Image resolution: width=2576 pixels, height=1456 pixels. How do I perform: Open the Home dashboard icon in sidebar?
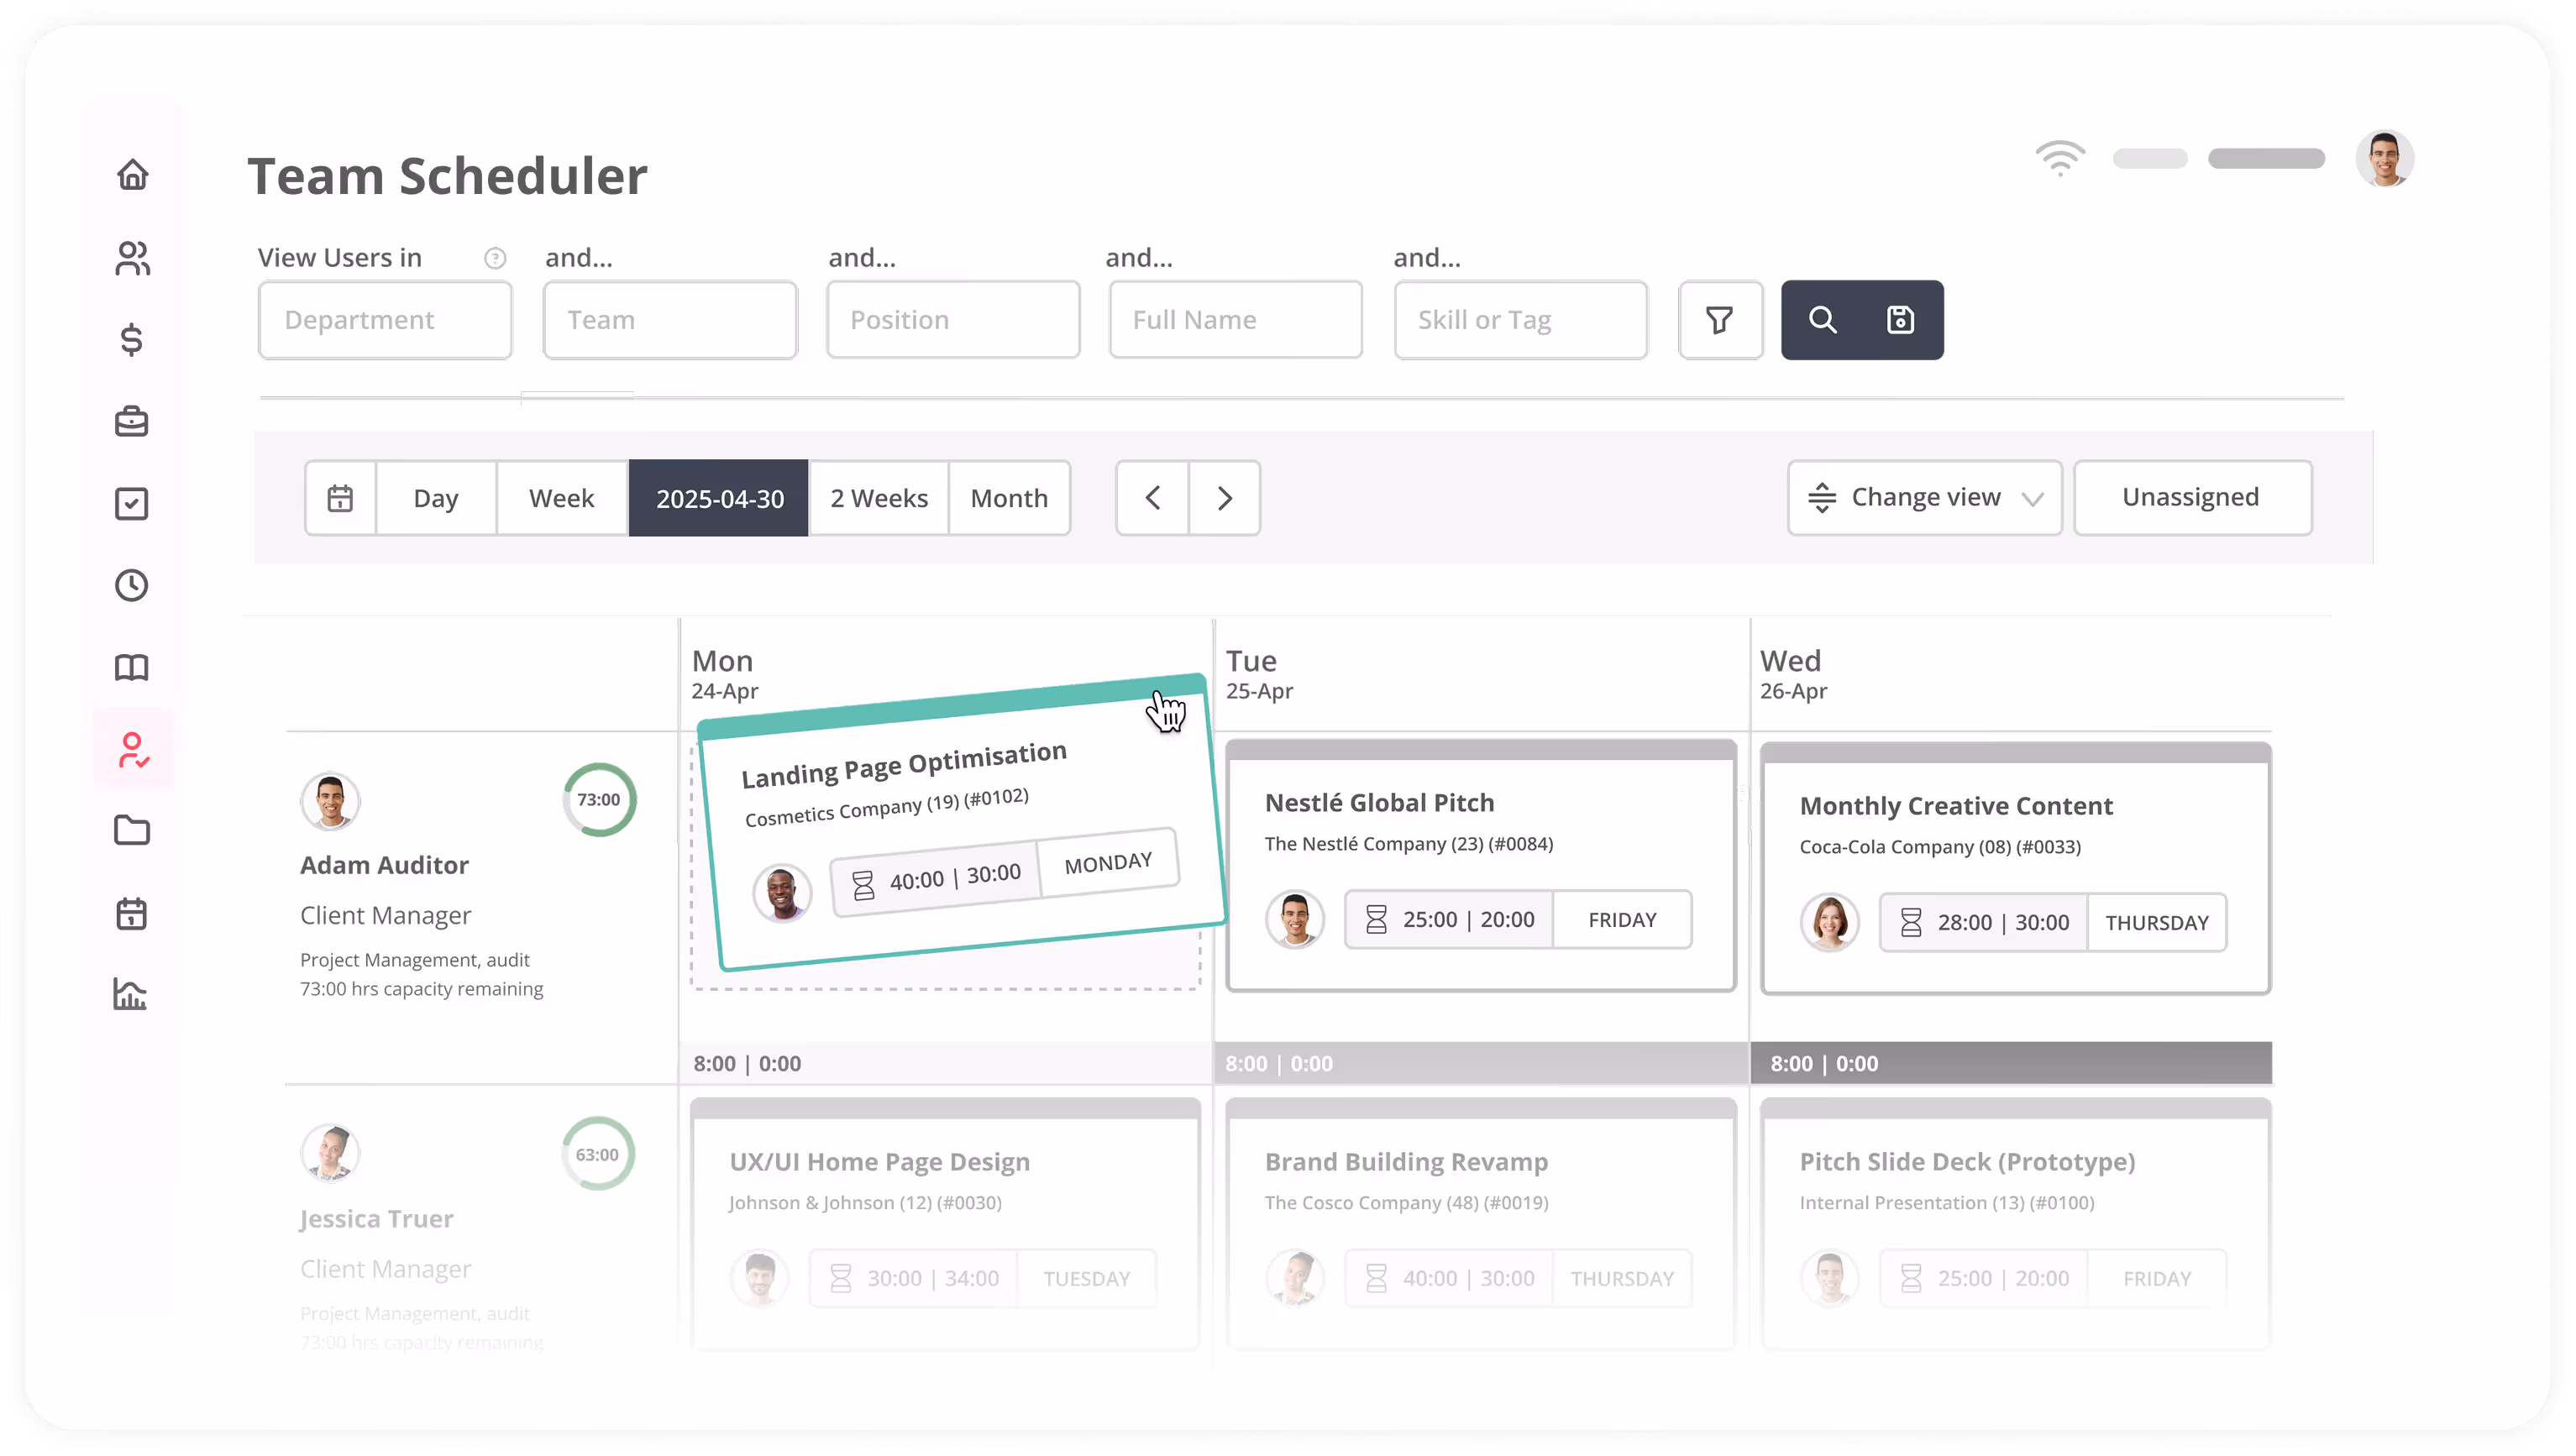pos(134,175)
